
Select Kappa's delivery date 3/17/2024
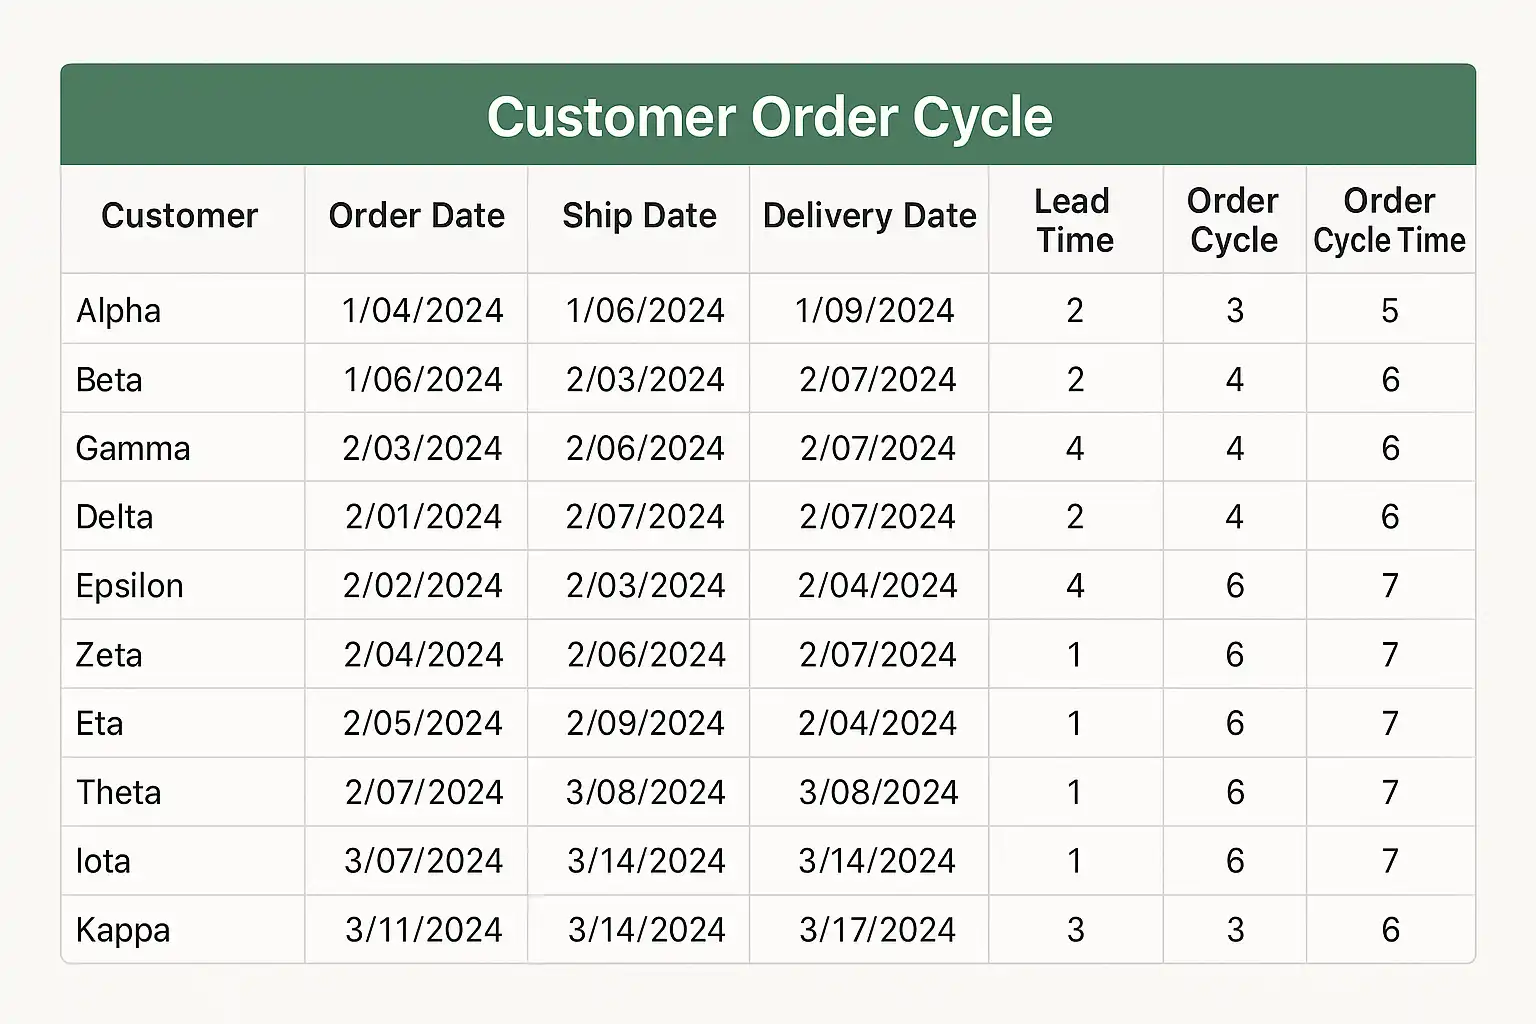click(x=877, y=930)
